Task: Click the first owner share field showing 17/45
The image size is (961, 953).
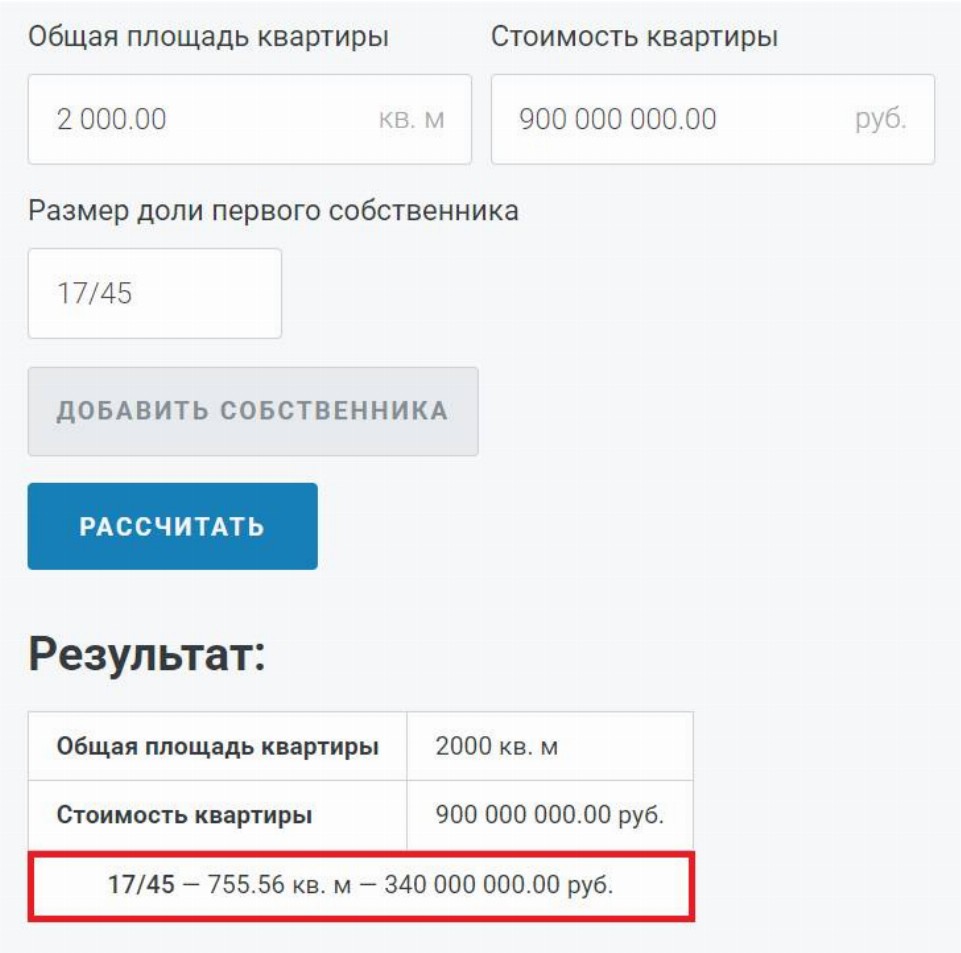Action: 154,294
